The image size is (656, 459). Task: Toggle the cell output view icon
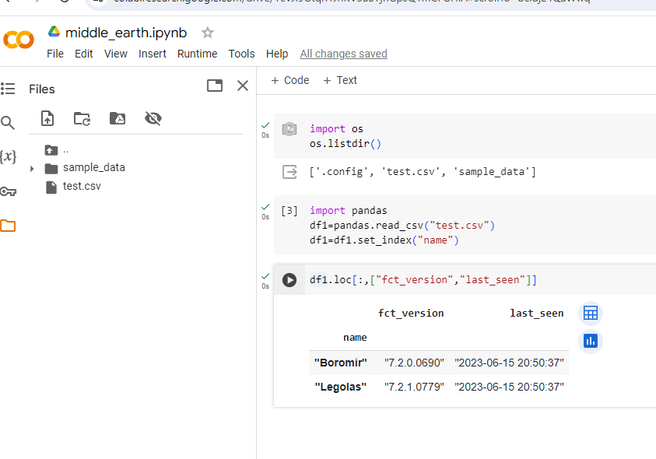click(x=289, y=172)
